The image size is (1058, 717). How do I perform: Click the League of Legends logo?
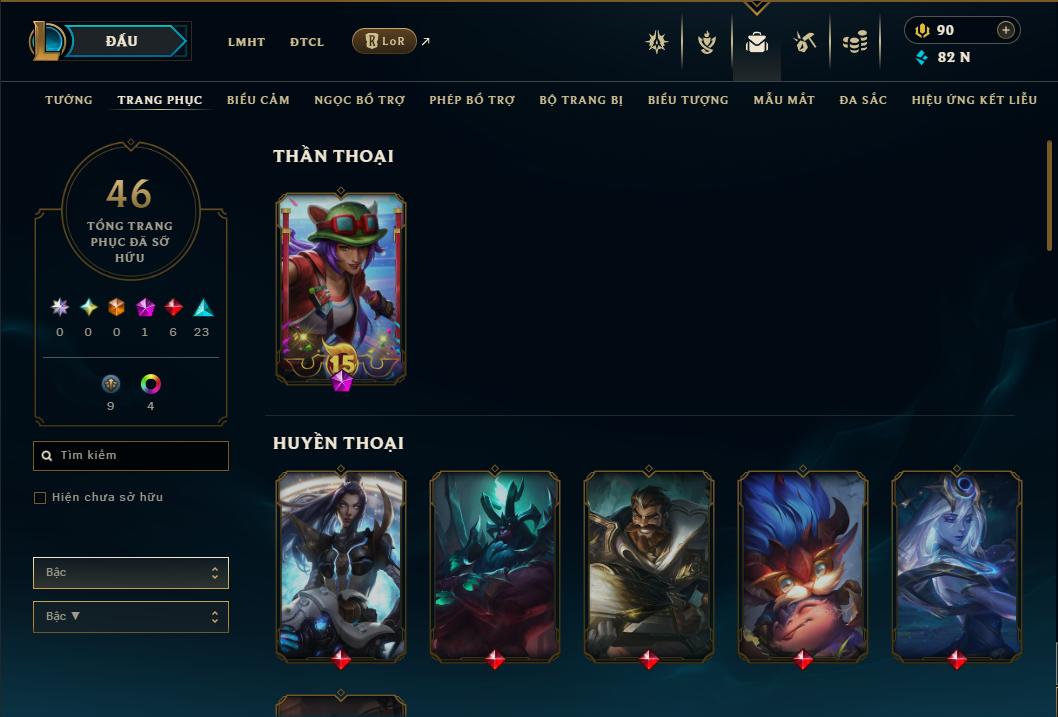click(46, 40)
